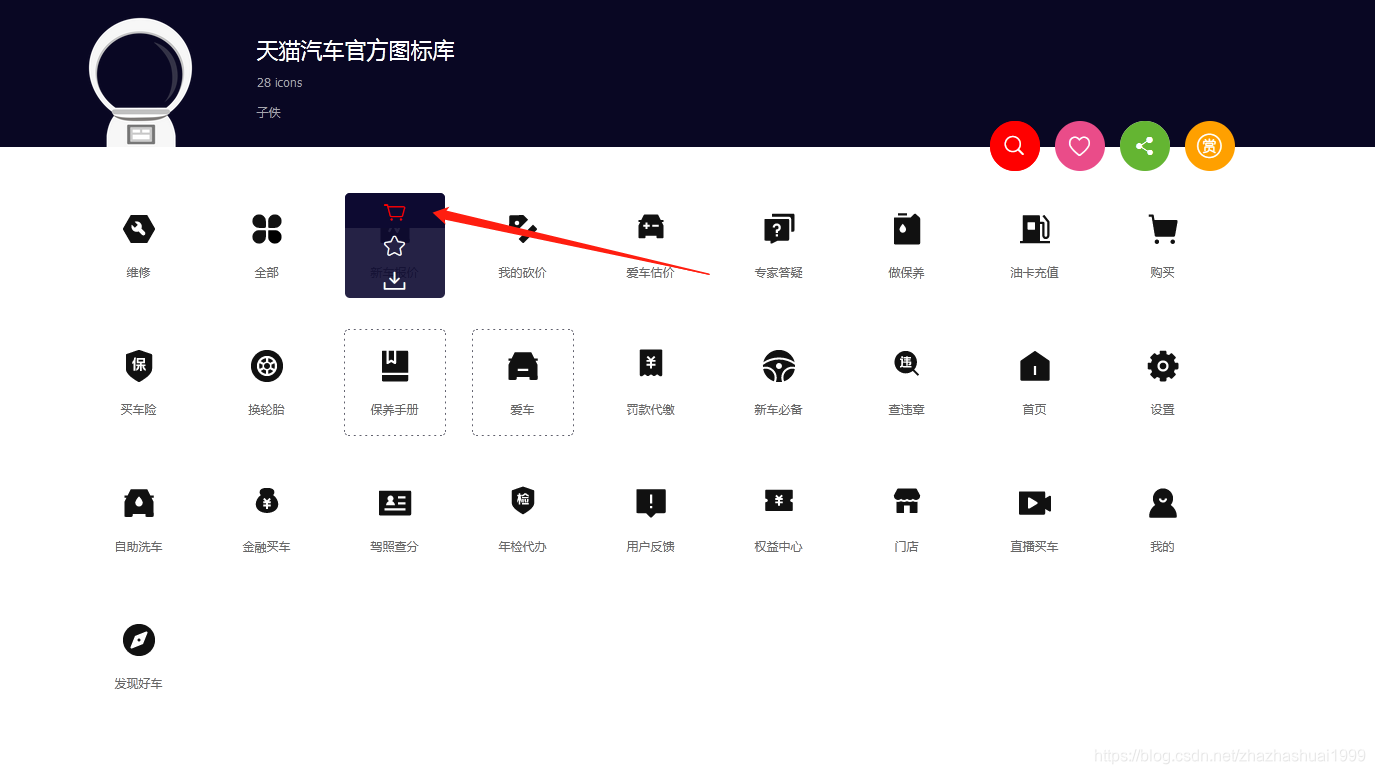1375x774 pixels.
Task: Click the astronaut avatar image
Action: tap(141, 83)
